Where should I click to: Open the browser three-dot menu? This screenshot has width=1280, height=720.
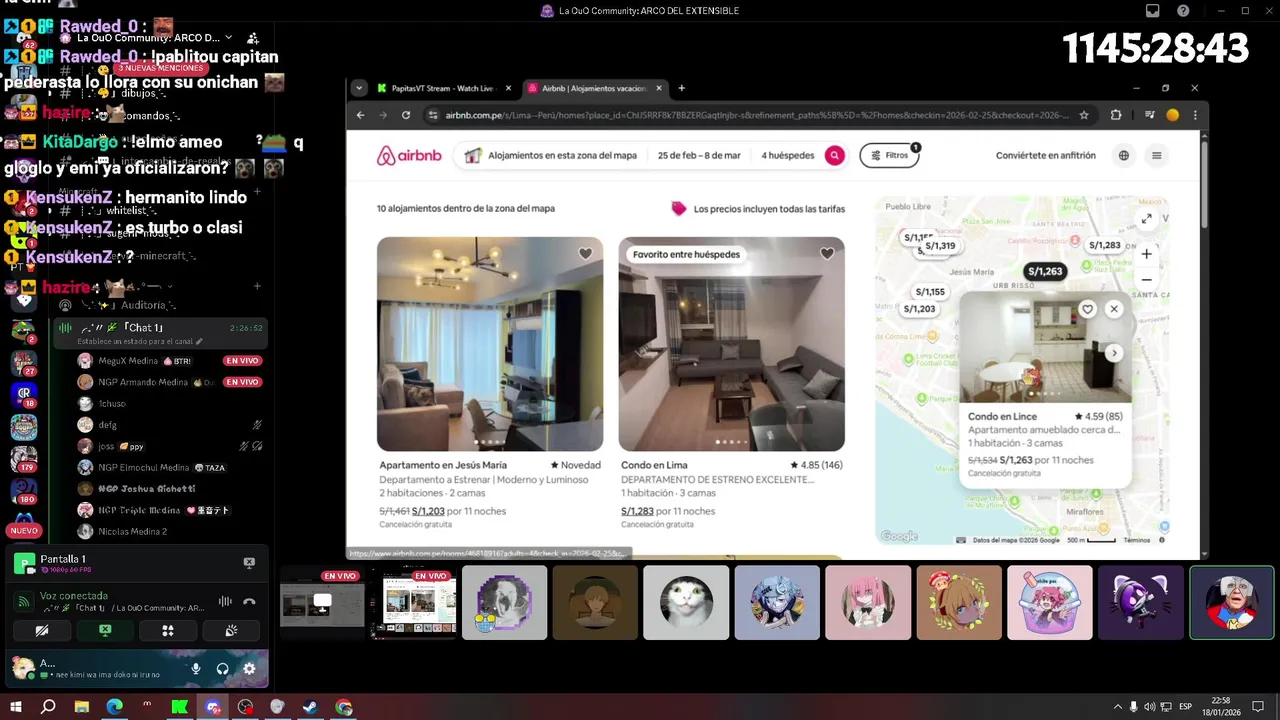[x=1195, y=115]
